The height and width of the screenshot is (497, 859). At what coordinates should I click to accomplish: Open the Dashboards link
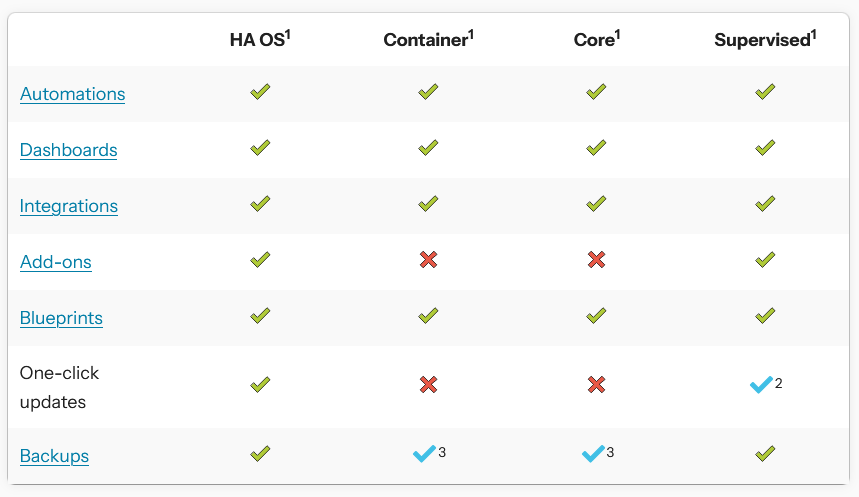point(68,150)
